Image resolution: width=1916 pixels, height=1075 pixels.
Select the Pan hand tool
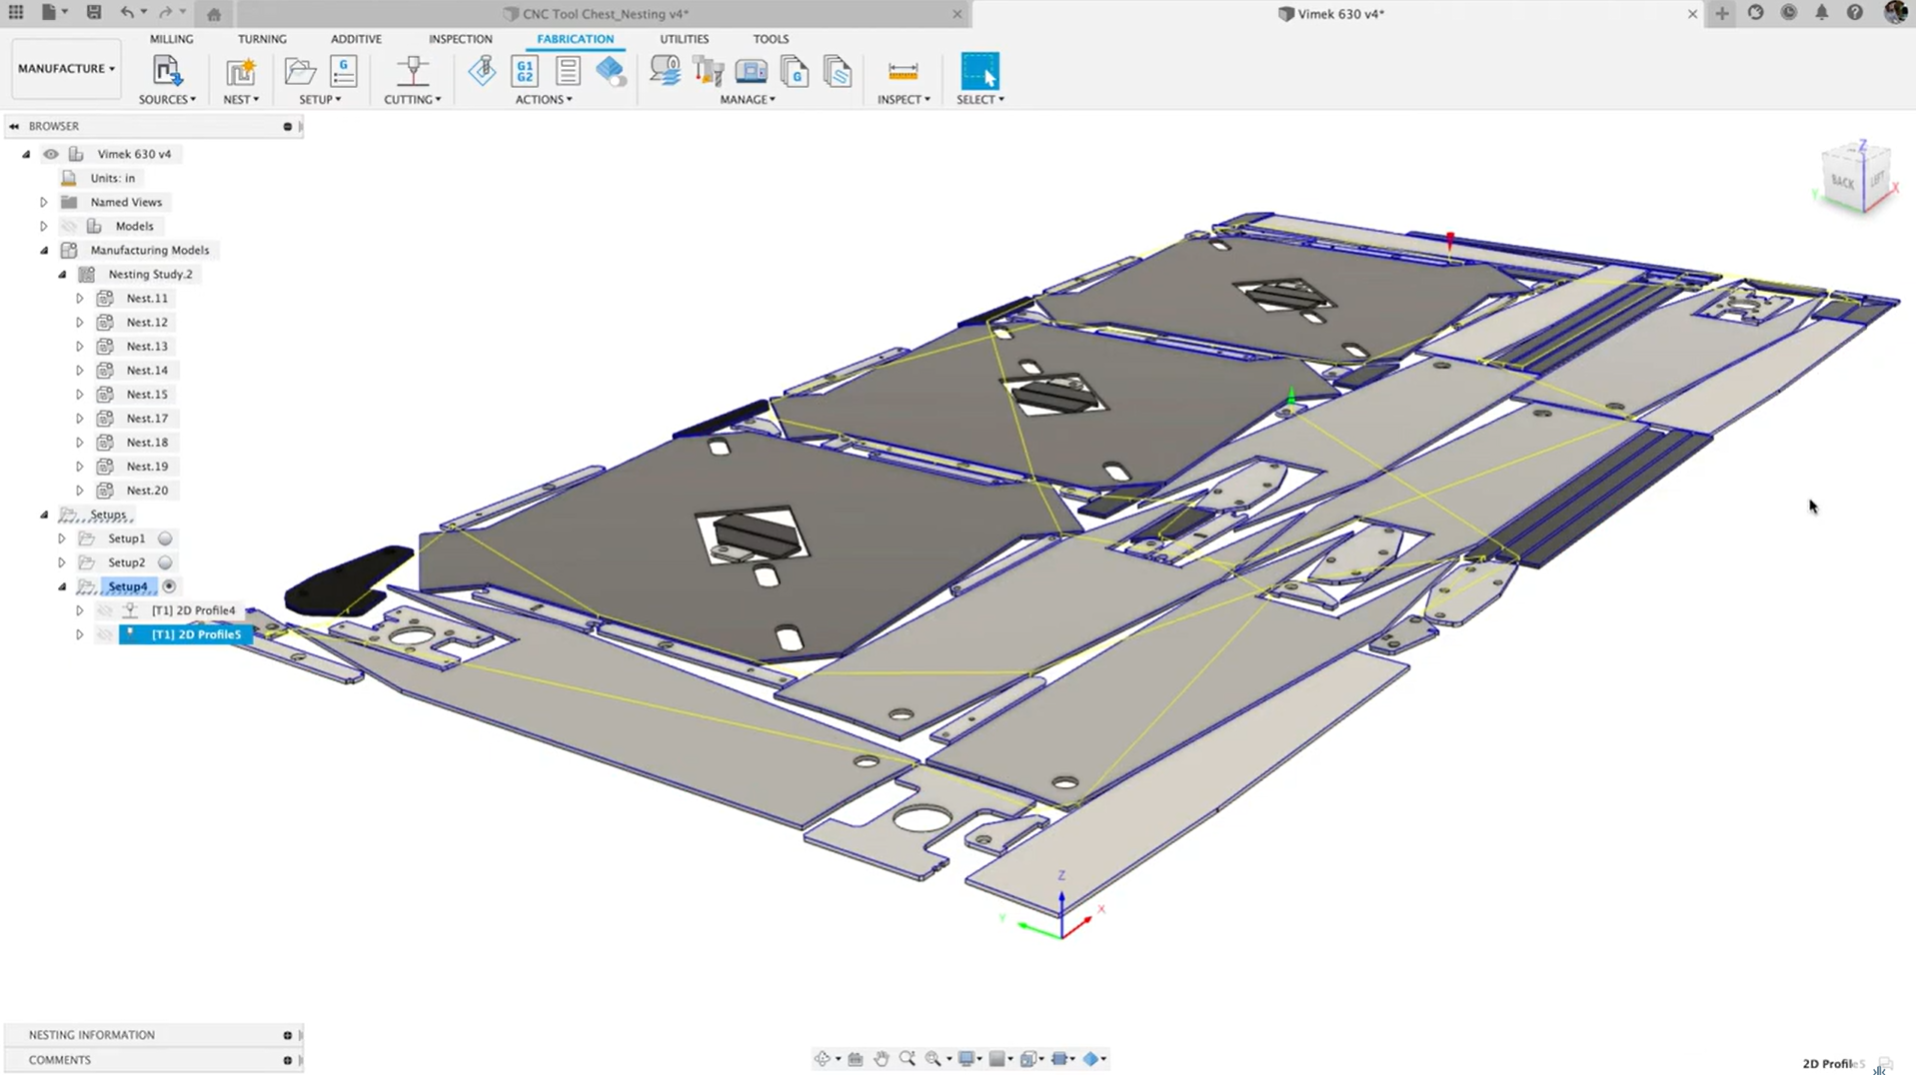point(881,1058)
